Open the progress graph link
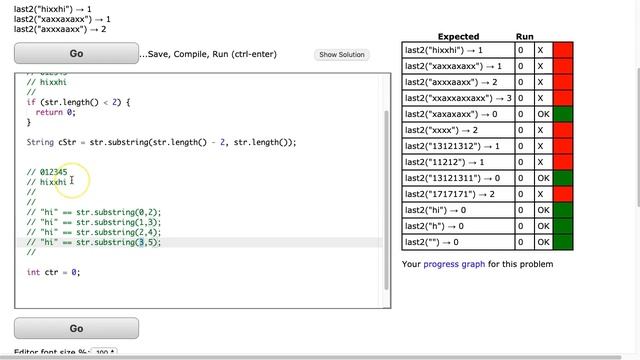This screenshot has width=640, height=360. click(x=454, y=264)
